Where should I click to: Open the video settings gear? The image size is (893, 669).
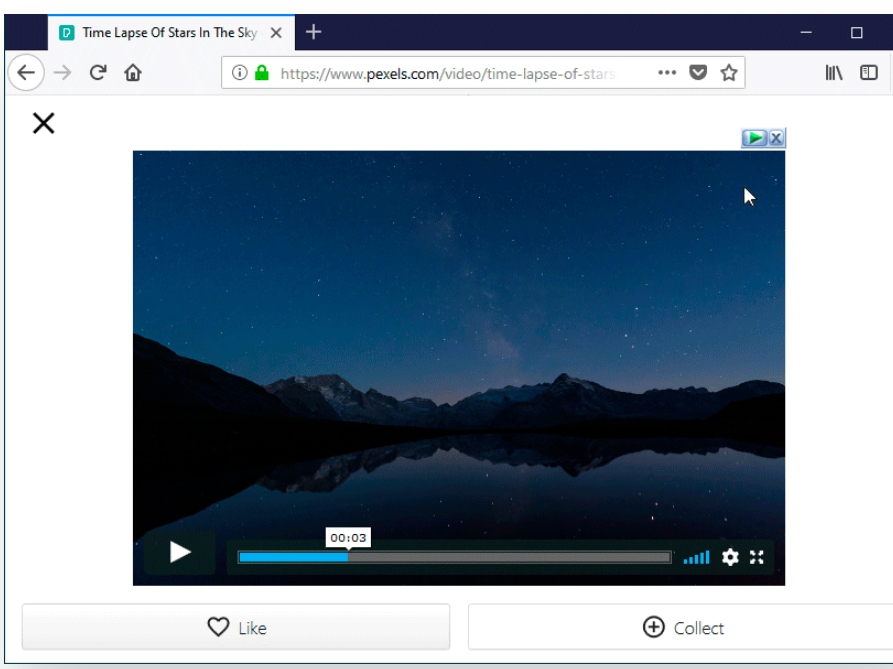pos(730,557)
